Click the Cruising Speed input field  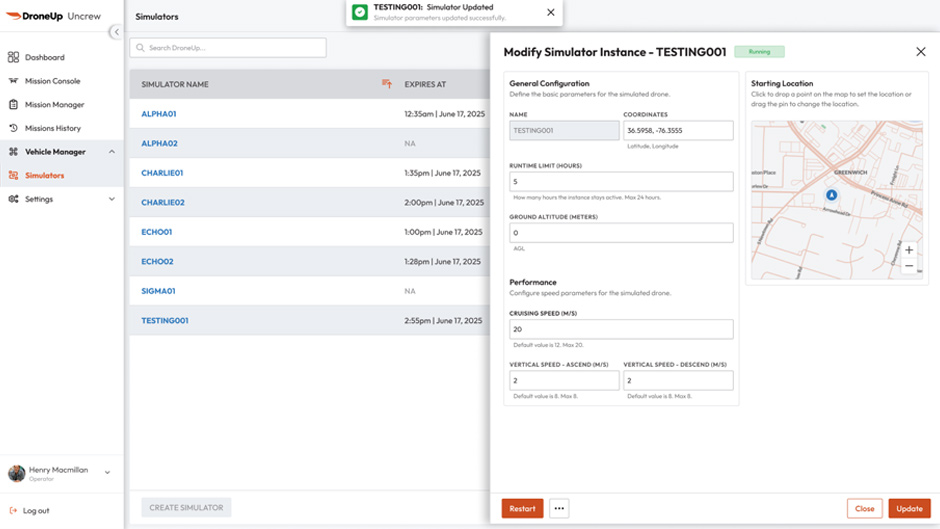[x=621, y=329]
